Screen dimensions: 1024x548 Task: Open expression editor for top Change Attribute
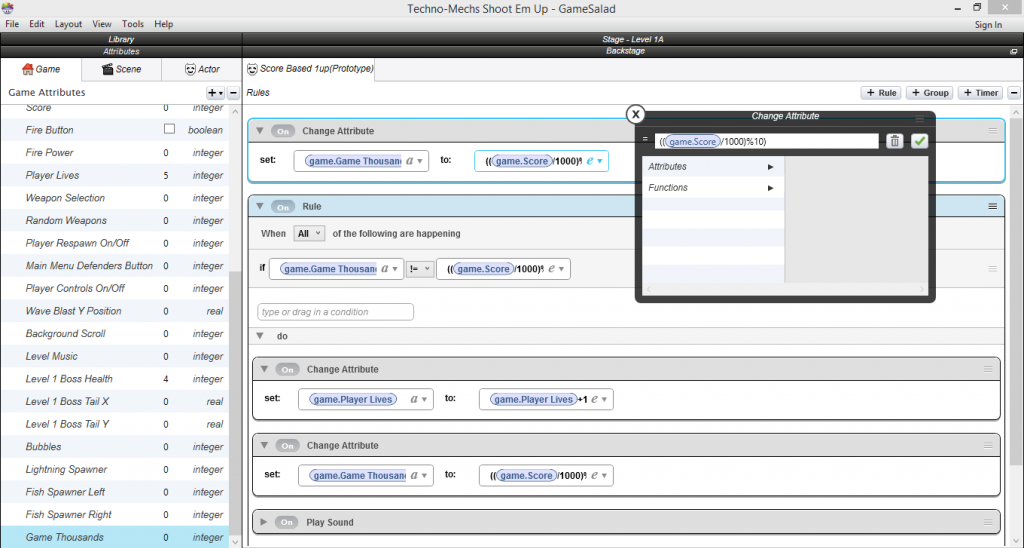tap(594, 161)
